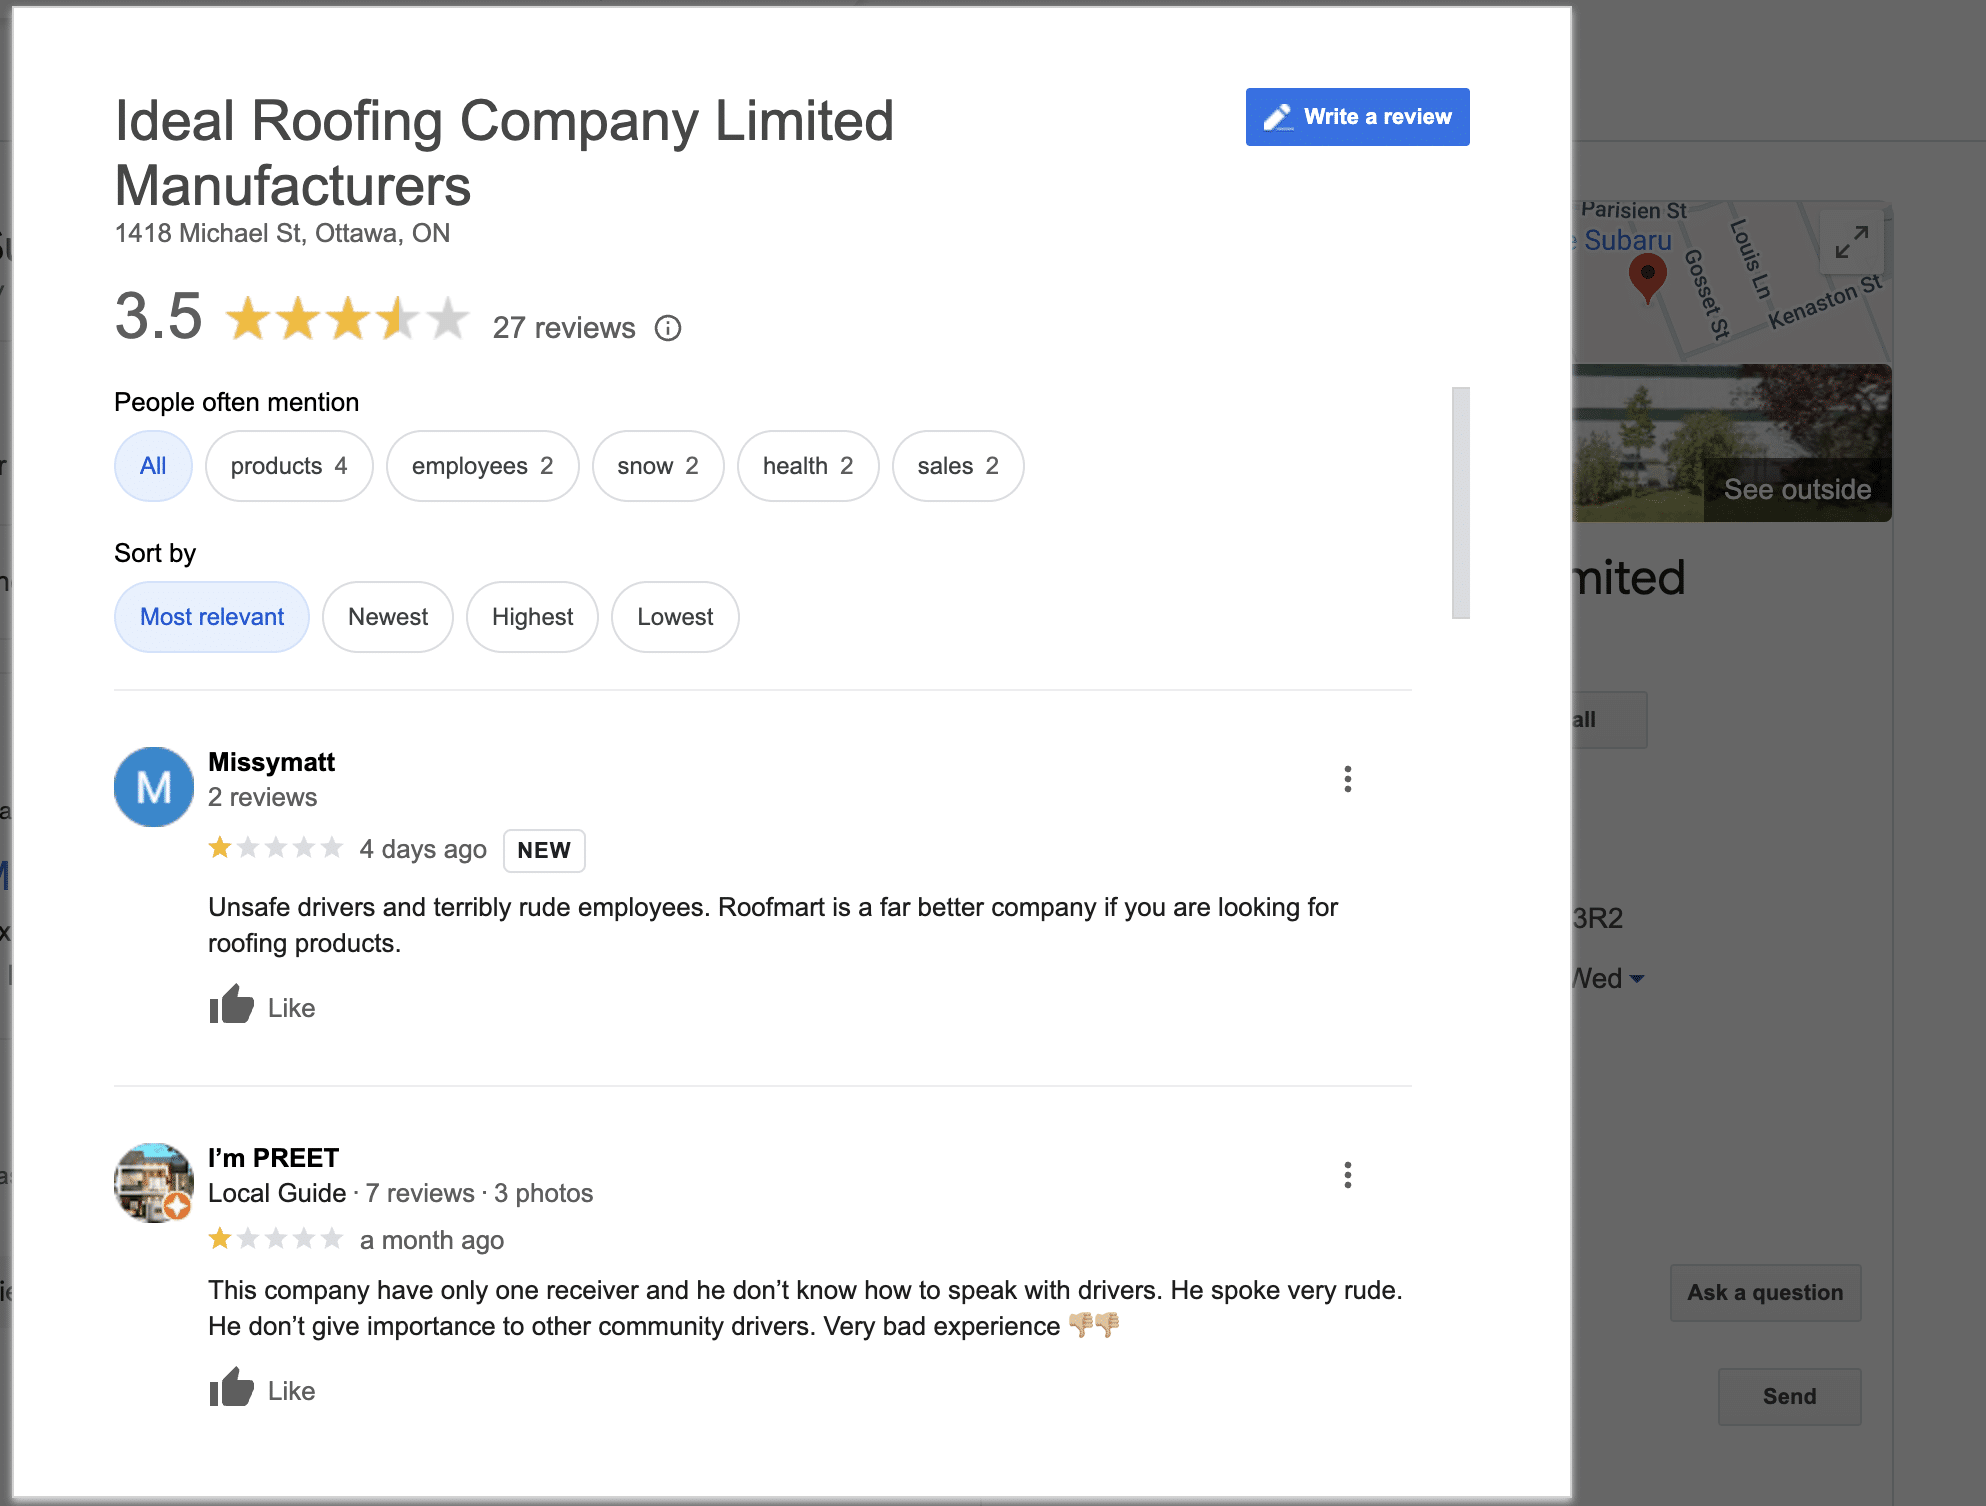The width and height of the screenshot is (1986, 1506).
Task: Like Missymatt's review with the thumbs-up
Action: coord(232,1005)
